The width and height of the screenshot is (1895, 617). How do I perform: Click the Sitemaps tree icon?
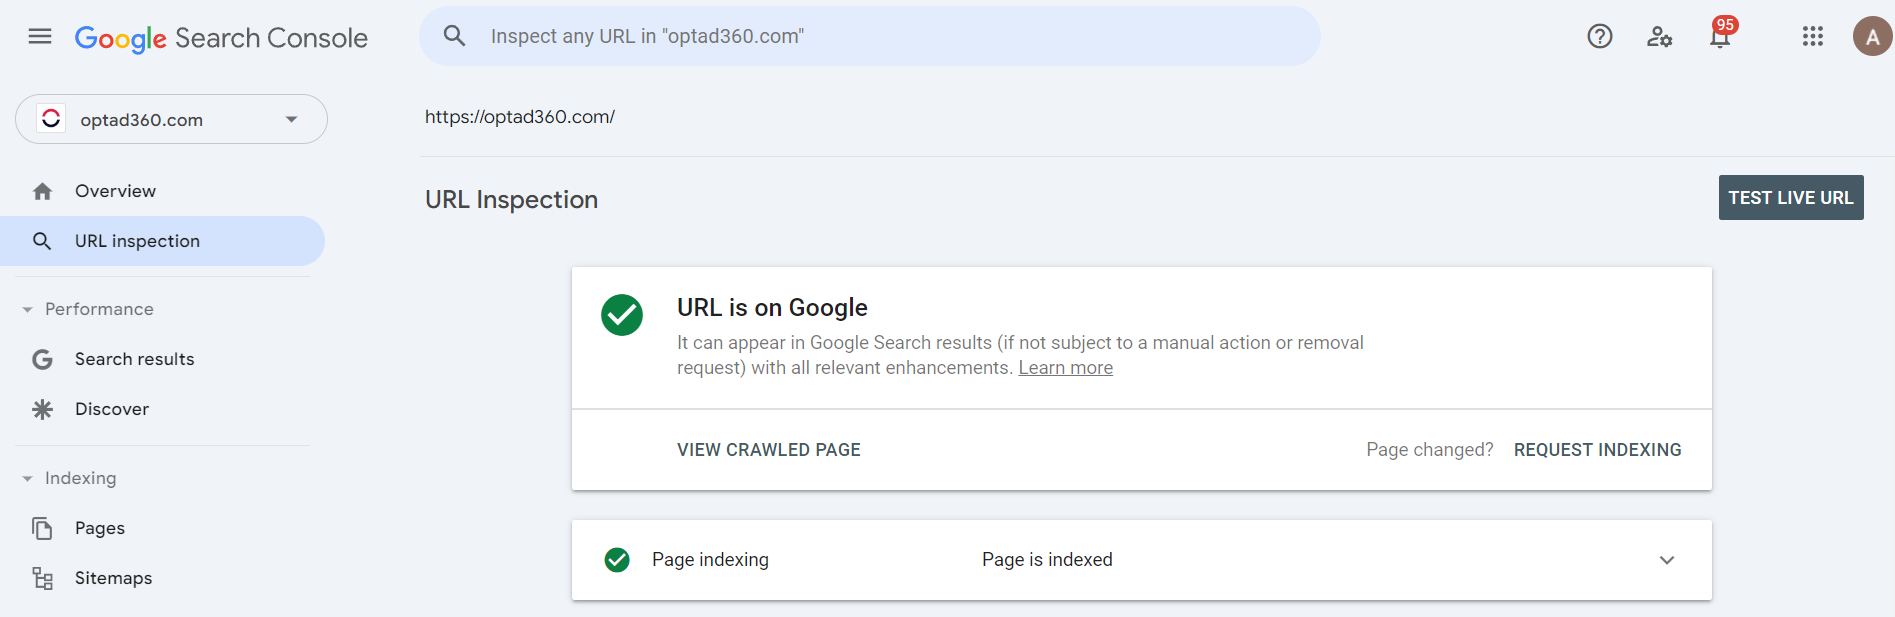42,578
